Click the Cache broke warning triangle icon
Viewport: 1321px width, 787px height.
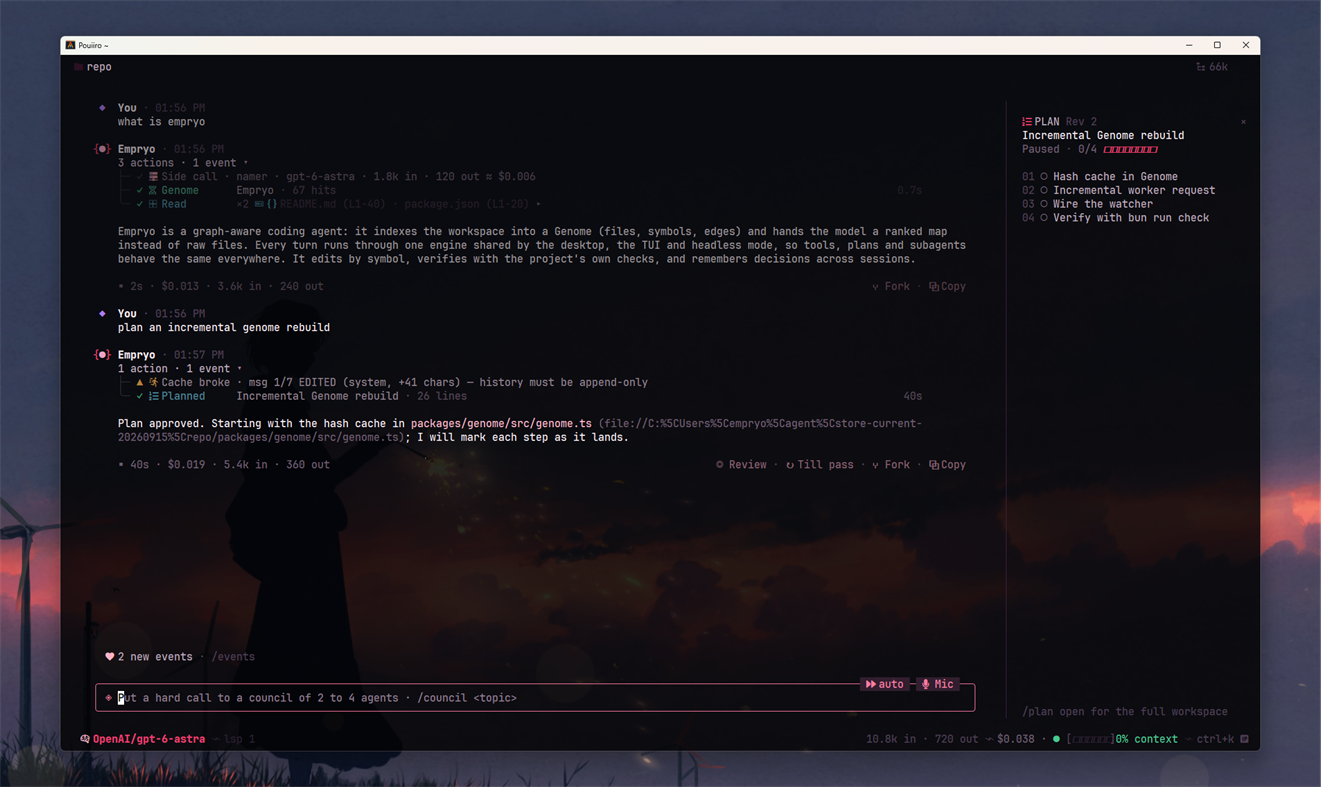[x=140, y=382]
